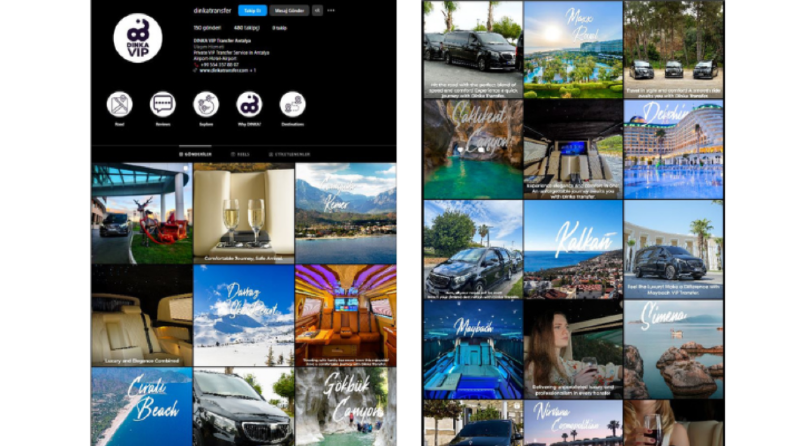The height and width of the screenshot is (446, 793).
Task: Open the van with red reindeer post
Action: pyautogui.click(x=142, y=213)
